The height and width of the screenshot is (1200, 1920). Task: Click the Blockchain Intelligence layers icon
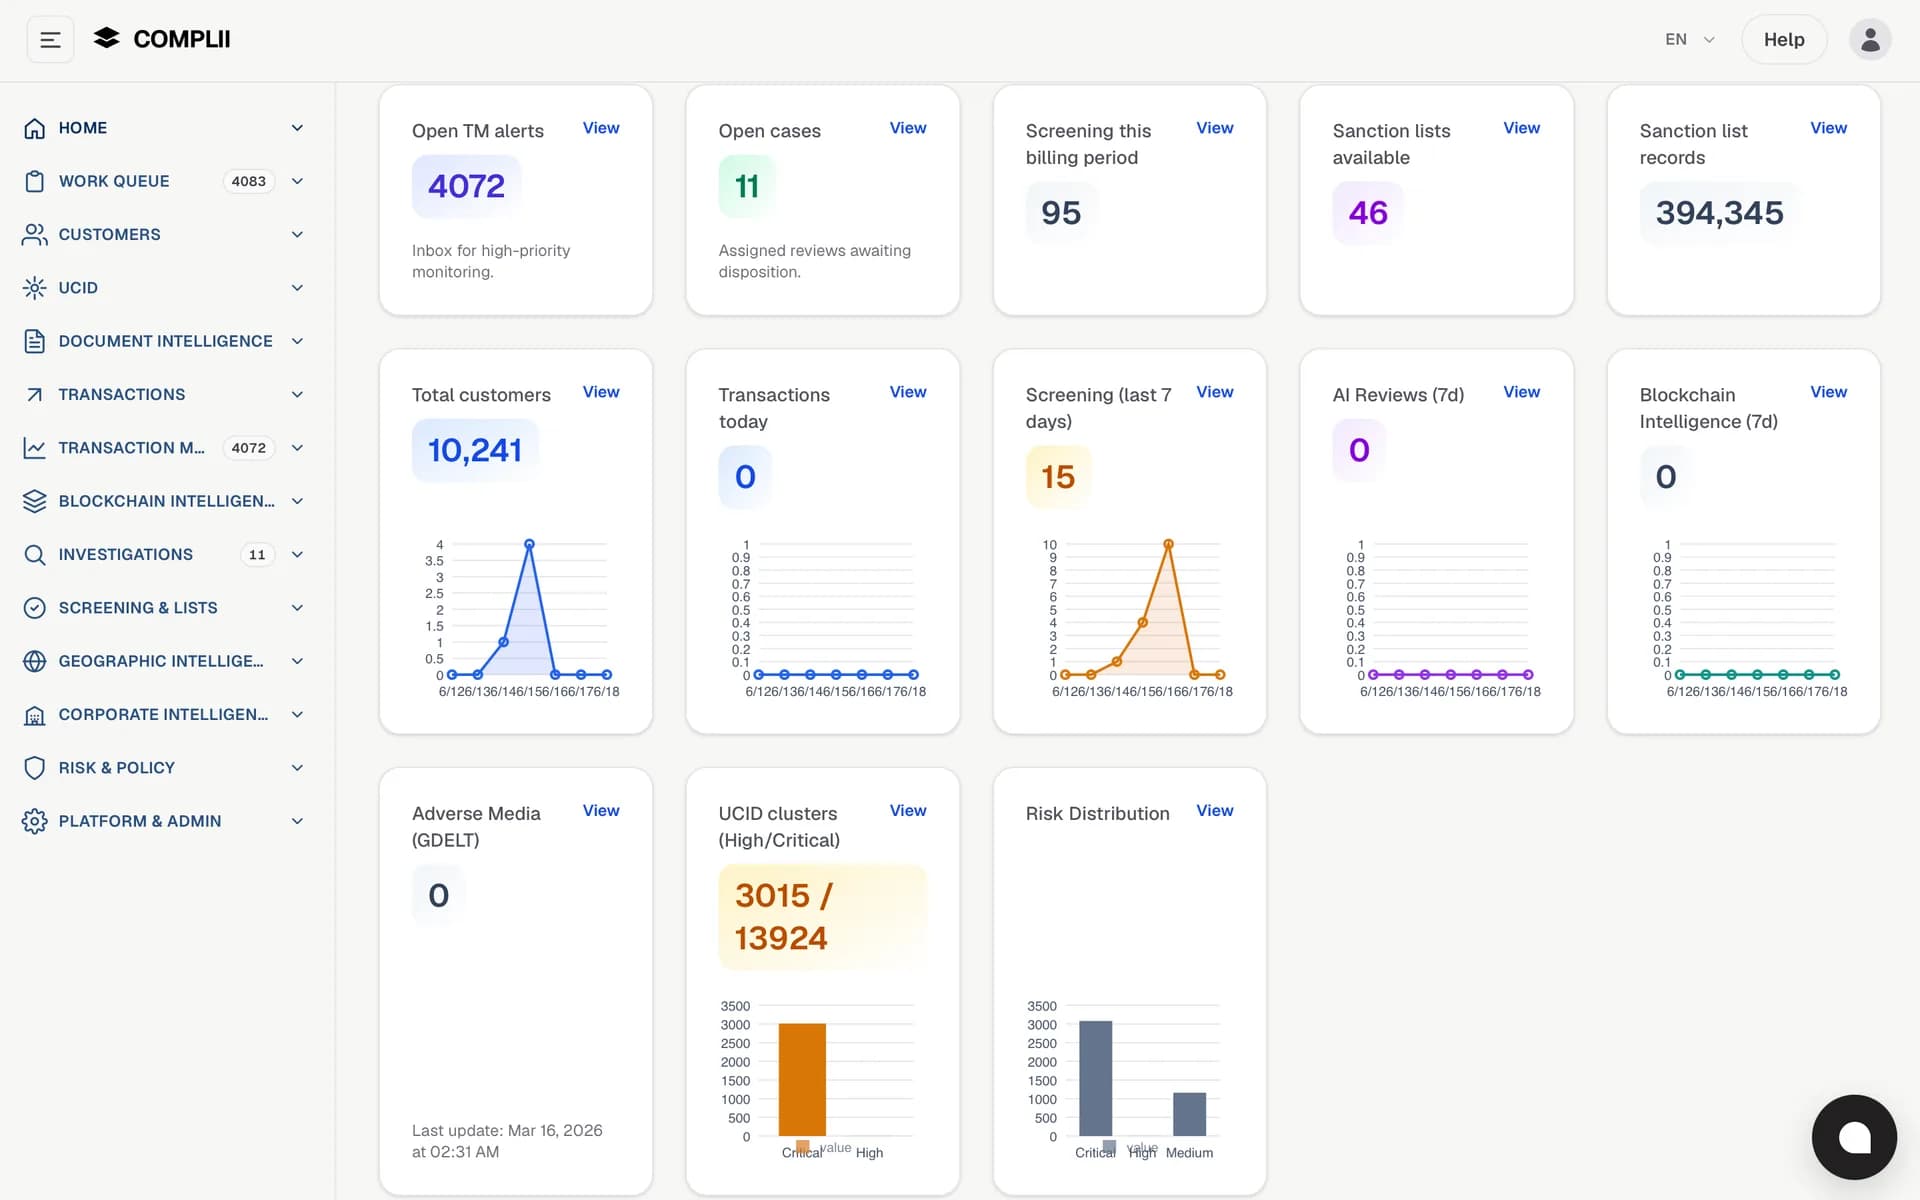[x=35, y=501]
